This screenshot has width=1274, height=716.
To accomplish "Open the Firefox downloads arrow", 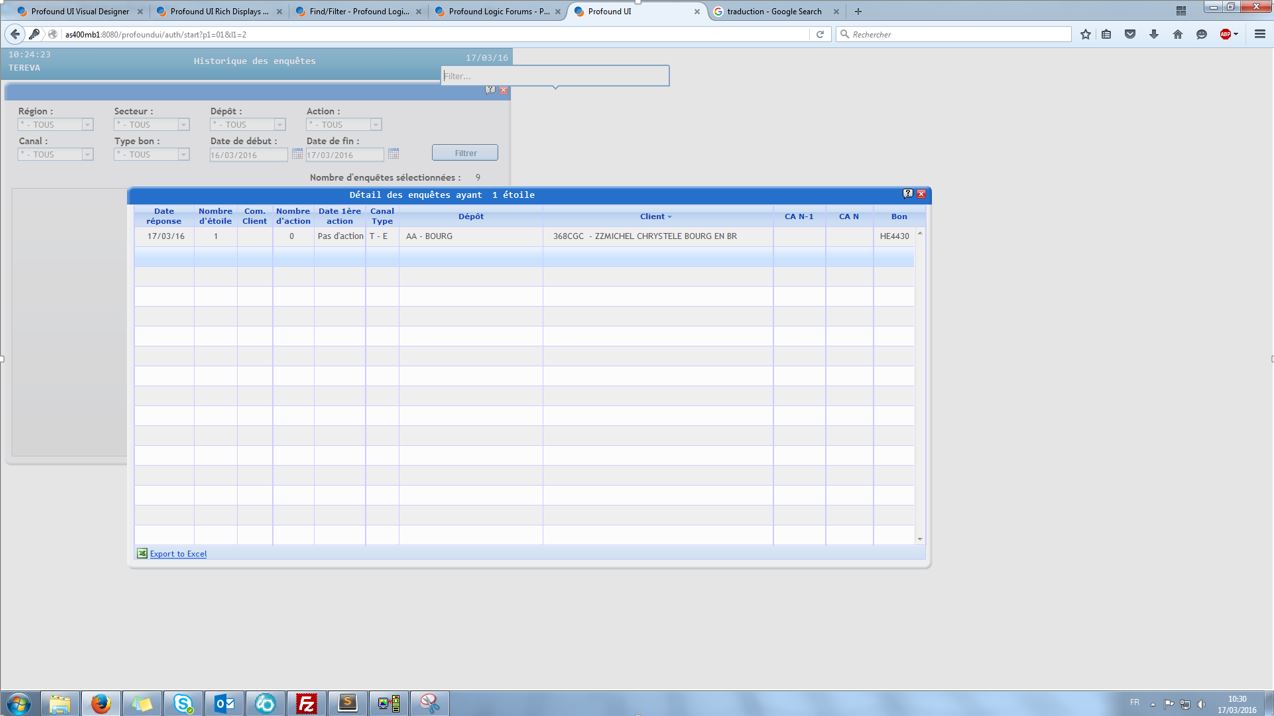I will (x=1154, y=34).
